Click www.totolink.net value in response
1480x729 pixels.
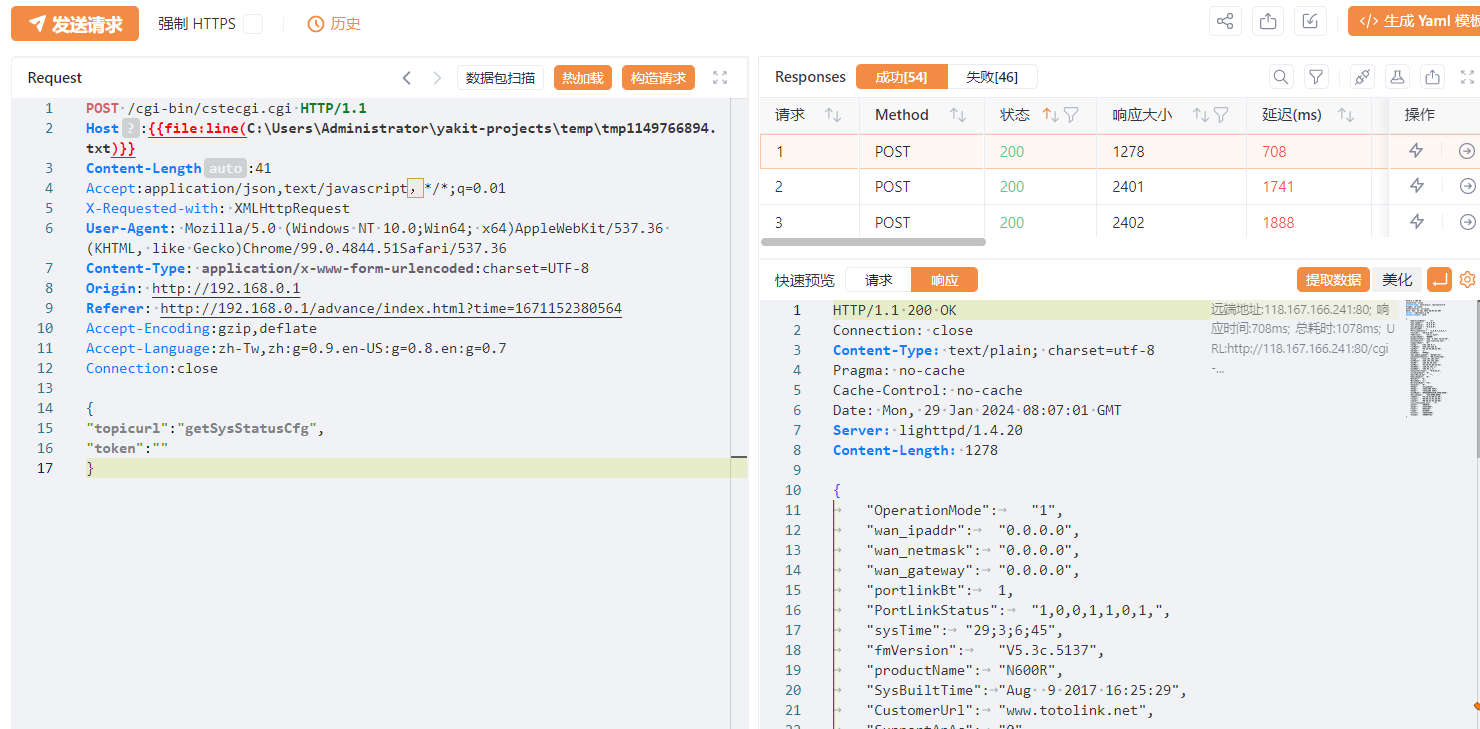[x=1075, y=710]
